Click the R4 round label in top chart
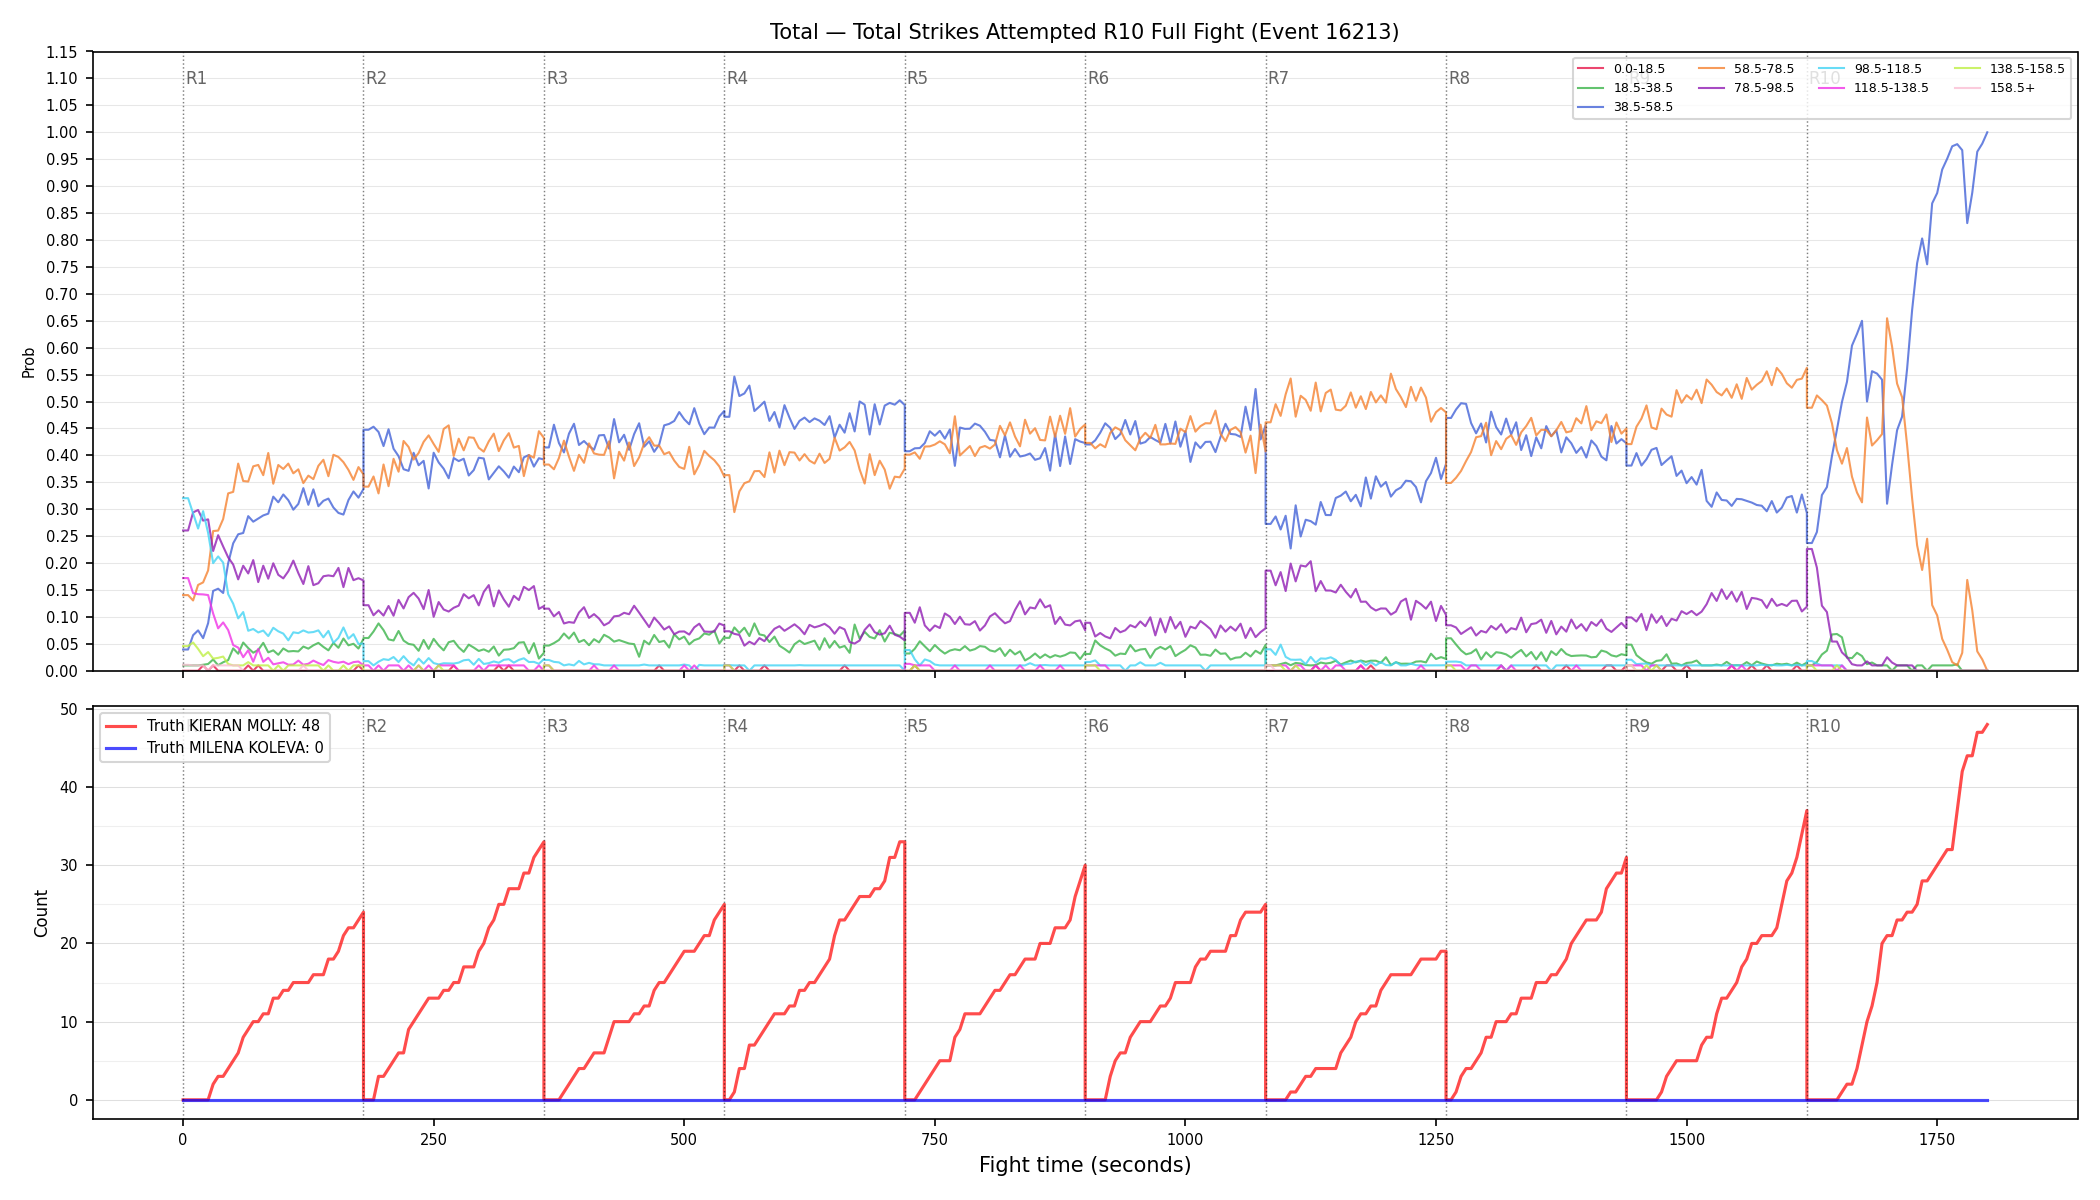Screen dimensions: 2100x1200 737,78
